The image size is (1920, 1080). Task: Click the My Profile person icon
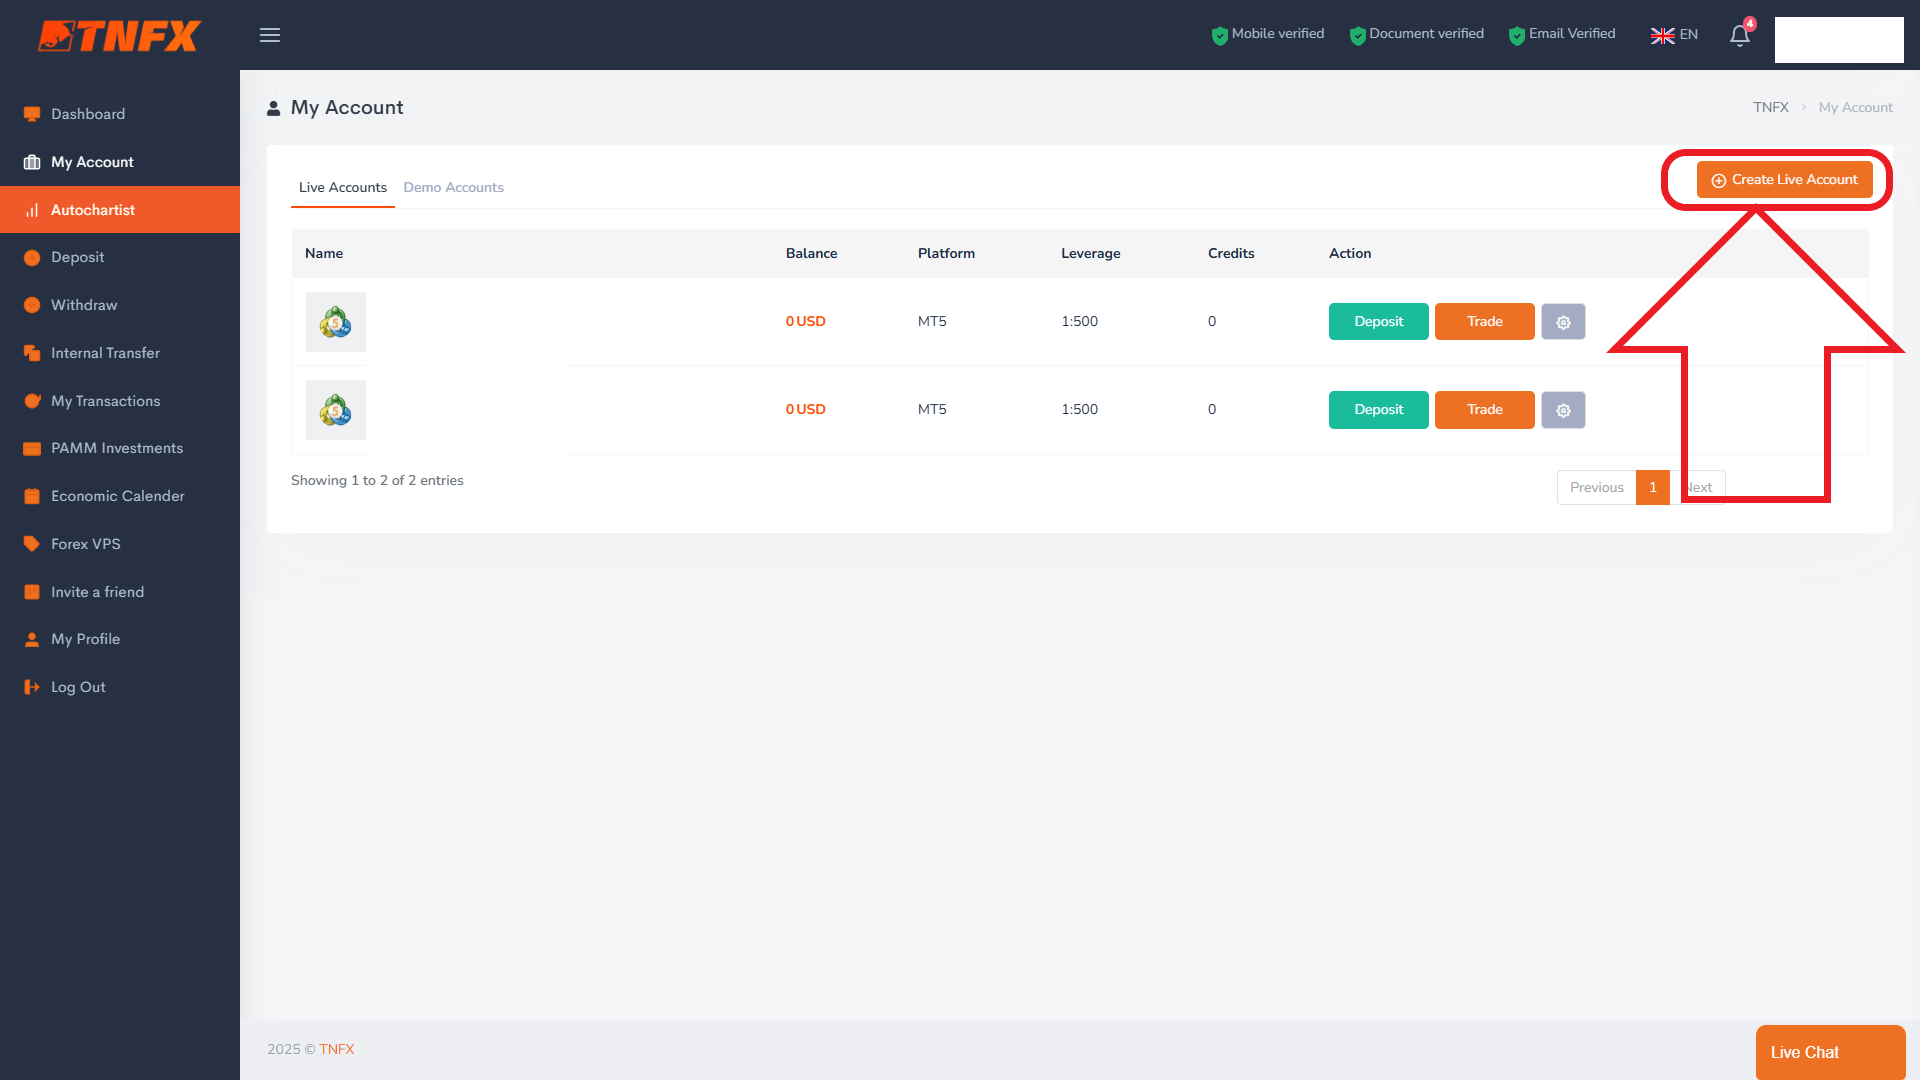tap(32, 640)
